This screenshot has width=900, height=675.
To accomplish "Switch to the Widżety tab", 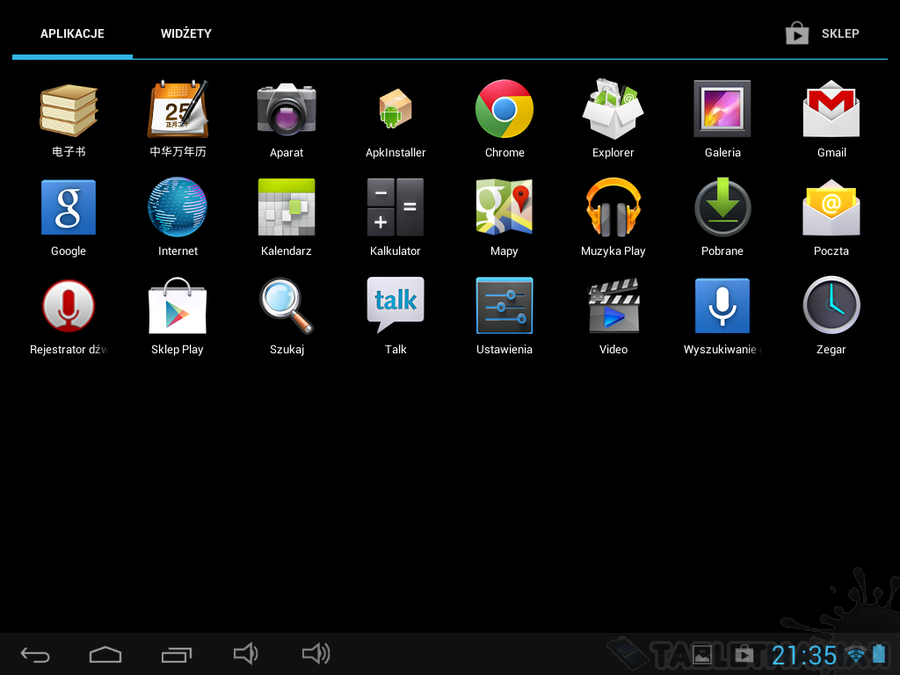I will (186, 34).
